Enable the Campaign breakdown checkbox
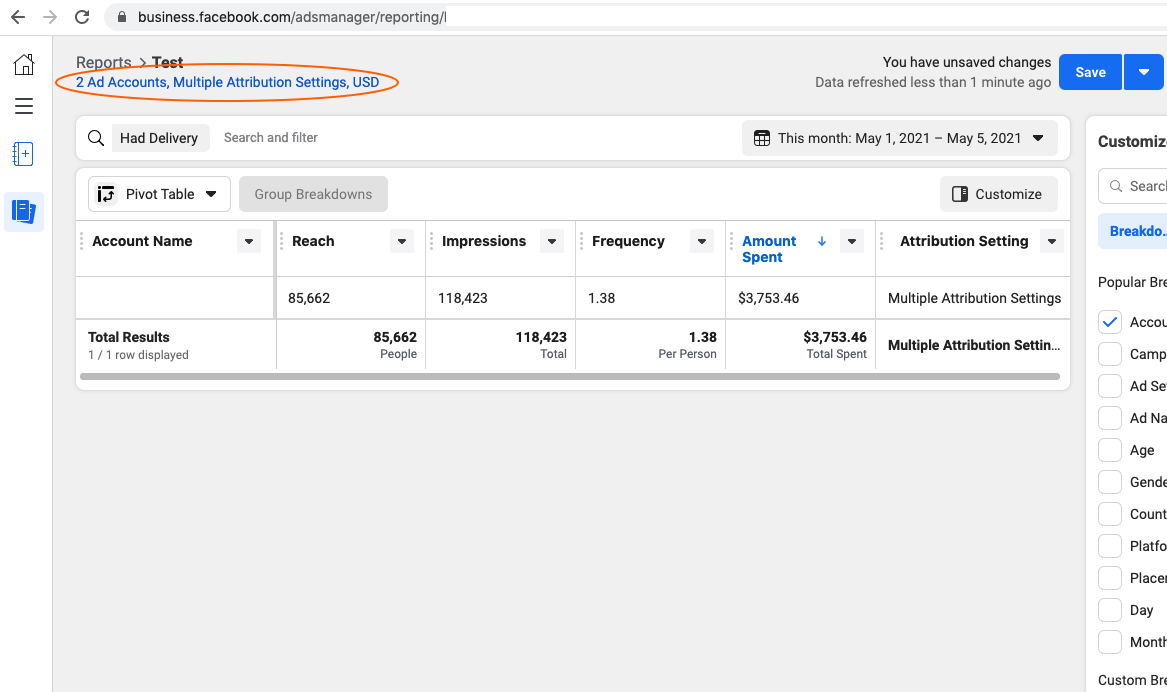The image size is (1167, 692). (1110, 353)
